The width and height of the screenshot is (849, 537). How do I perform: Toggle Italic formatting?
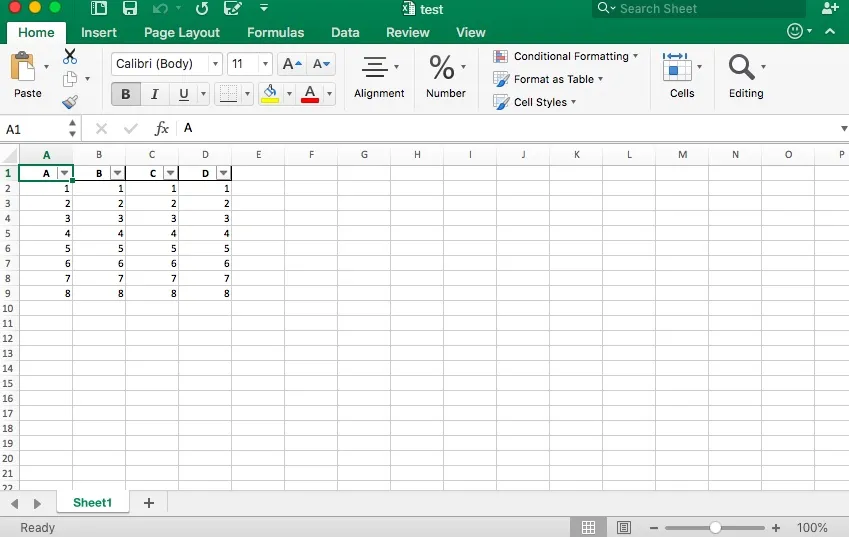[154, 94]
